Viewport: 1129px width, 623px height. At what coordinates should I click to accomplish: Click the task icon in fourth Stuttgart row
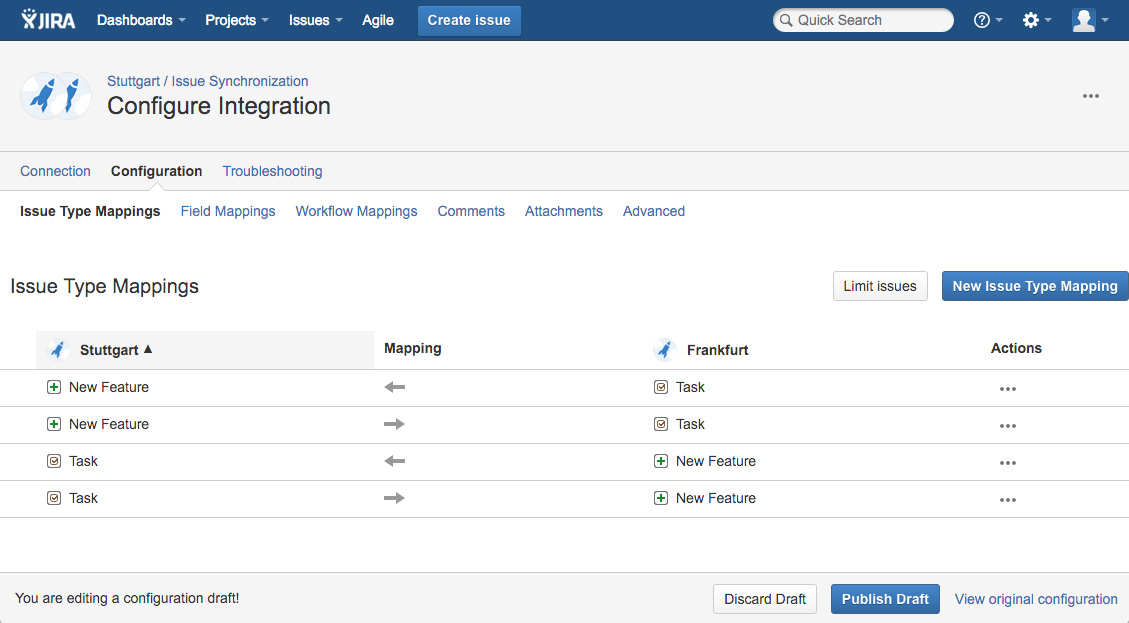54,498
